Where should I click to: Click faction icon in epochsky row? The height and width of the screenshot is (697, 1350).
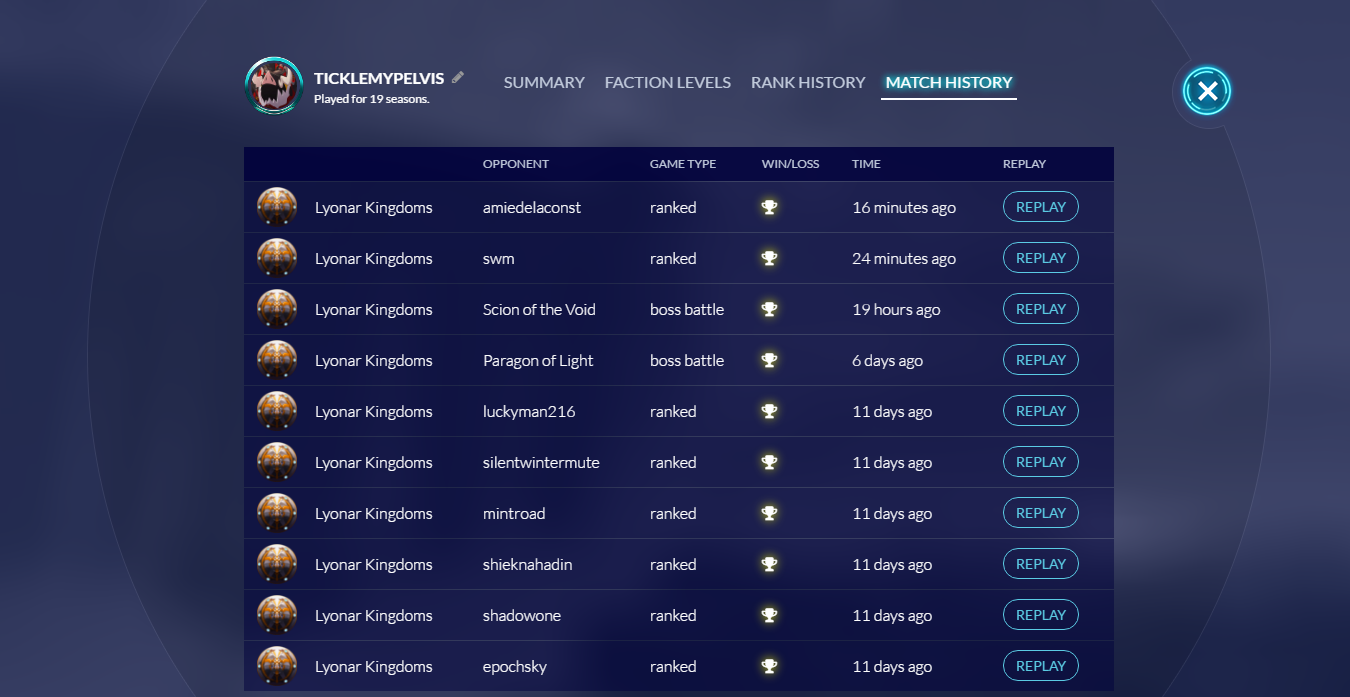(x=277, y=666)
